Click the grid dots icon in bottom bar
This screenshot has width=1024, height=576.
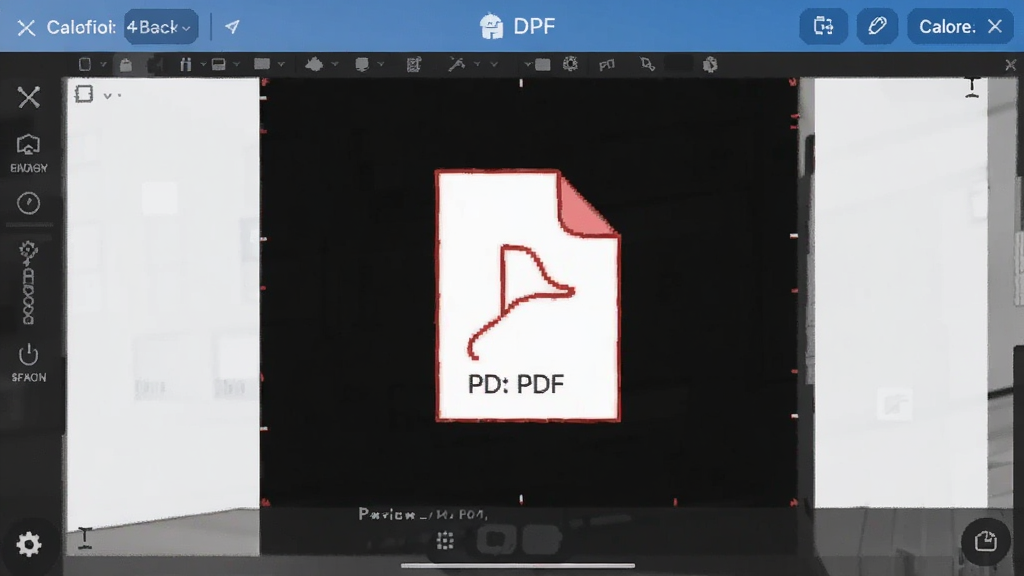tap(445, 540)
